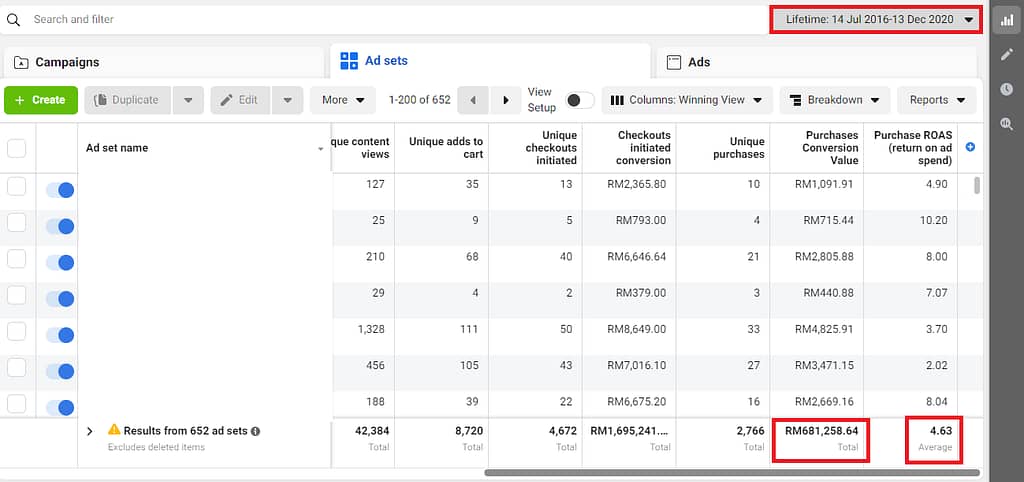Tick the select-all checkbox in header row
1024x482 pixels.
coord(16,148)
